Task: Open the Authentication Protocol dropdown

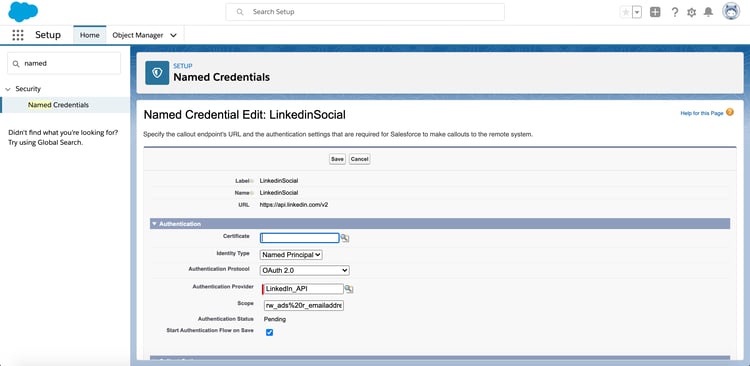Action: [x=305, y=270]
